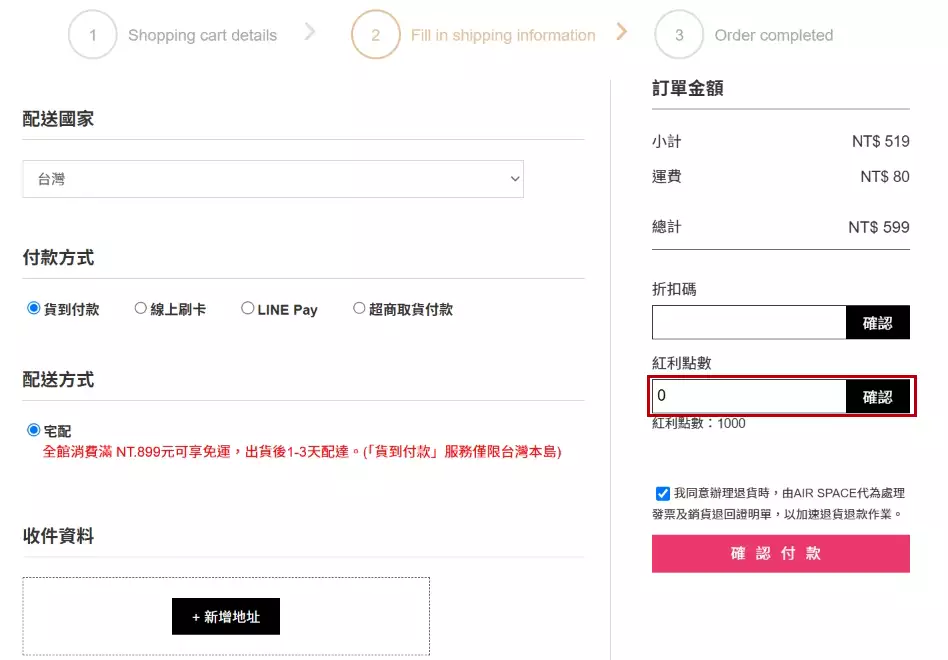The width and height of the screenshot is (948, 660).
Task: Click the step 3 circle icon
Action: tap(679, 35)
